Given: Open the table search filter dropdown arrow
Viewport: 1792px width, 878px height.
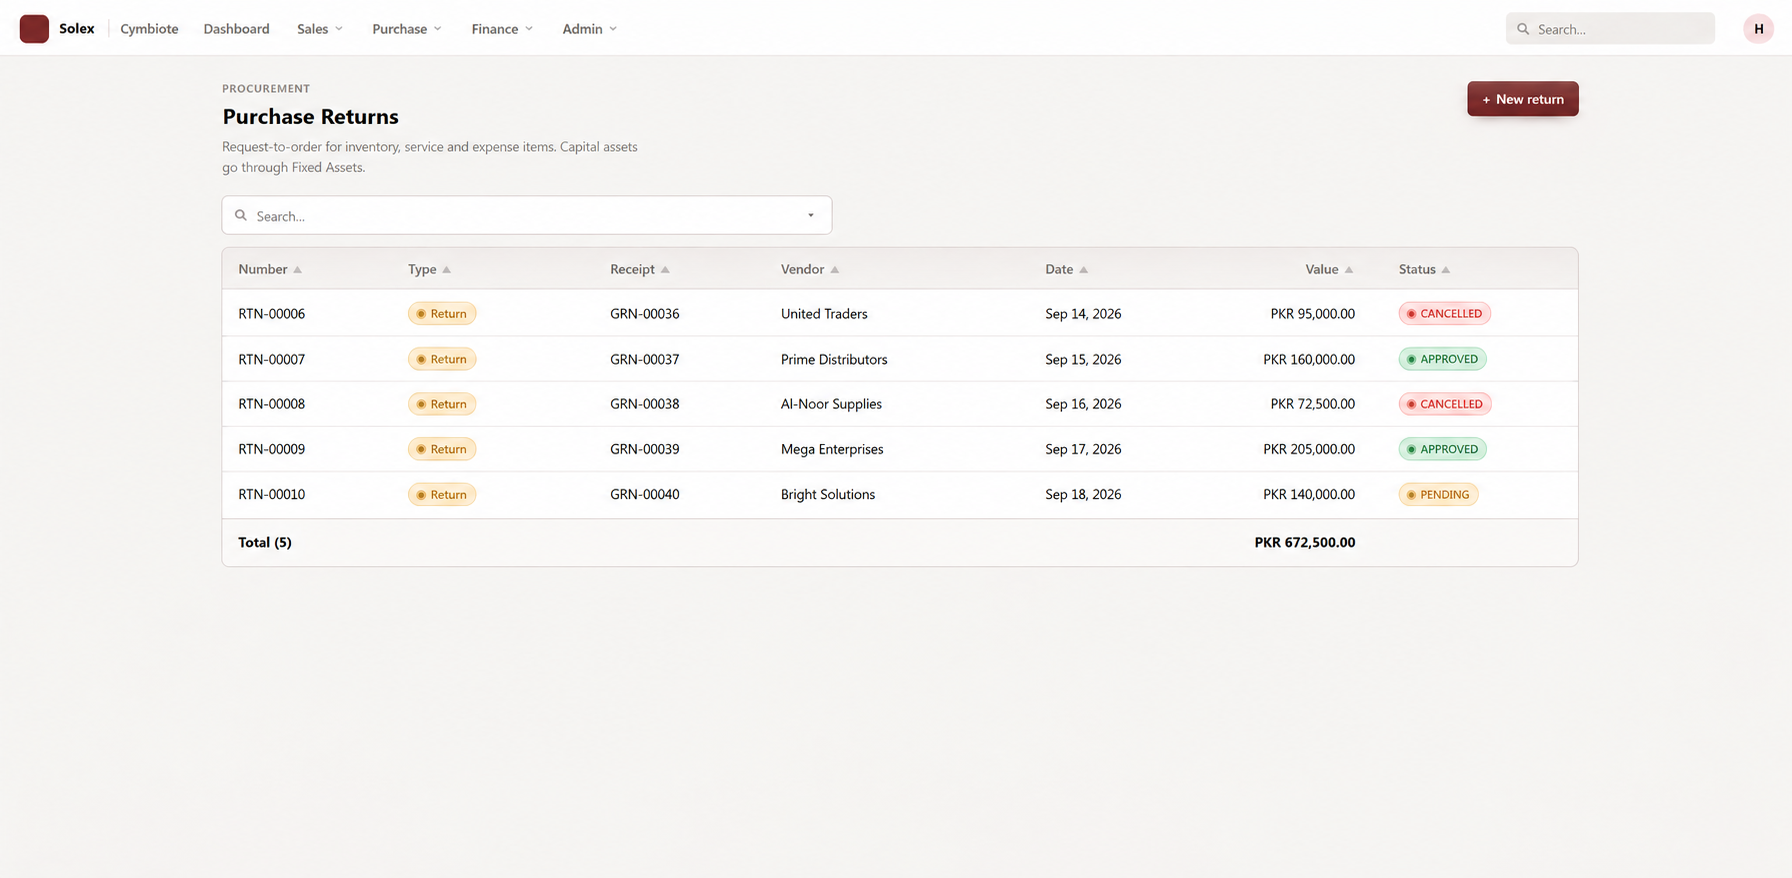Looking at the screenshot, I should pyautogui.click(x=811, y=216).
